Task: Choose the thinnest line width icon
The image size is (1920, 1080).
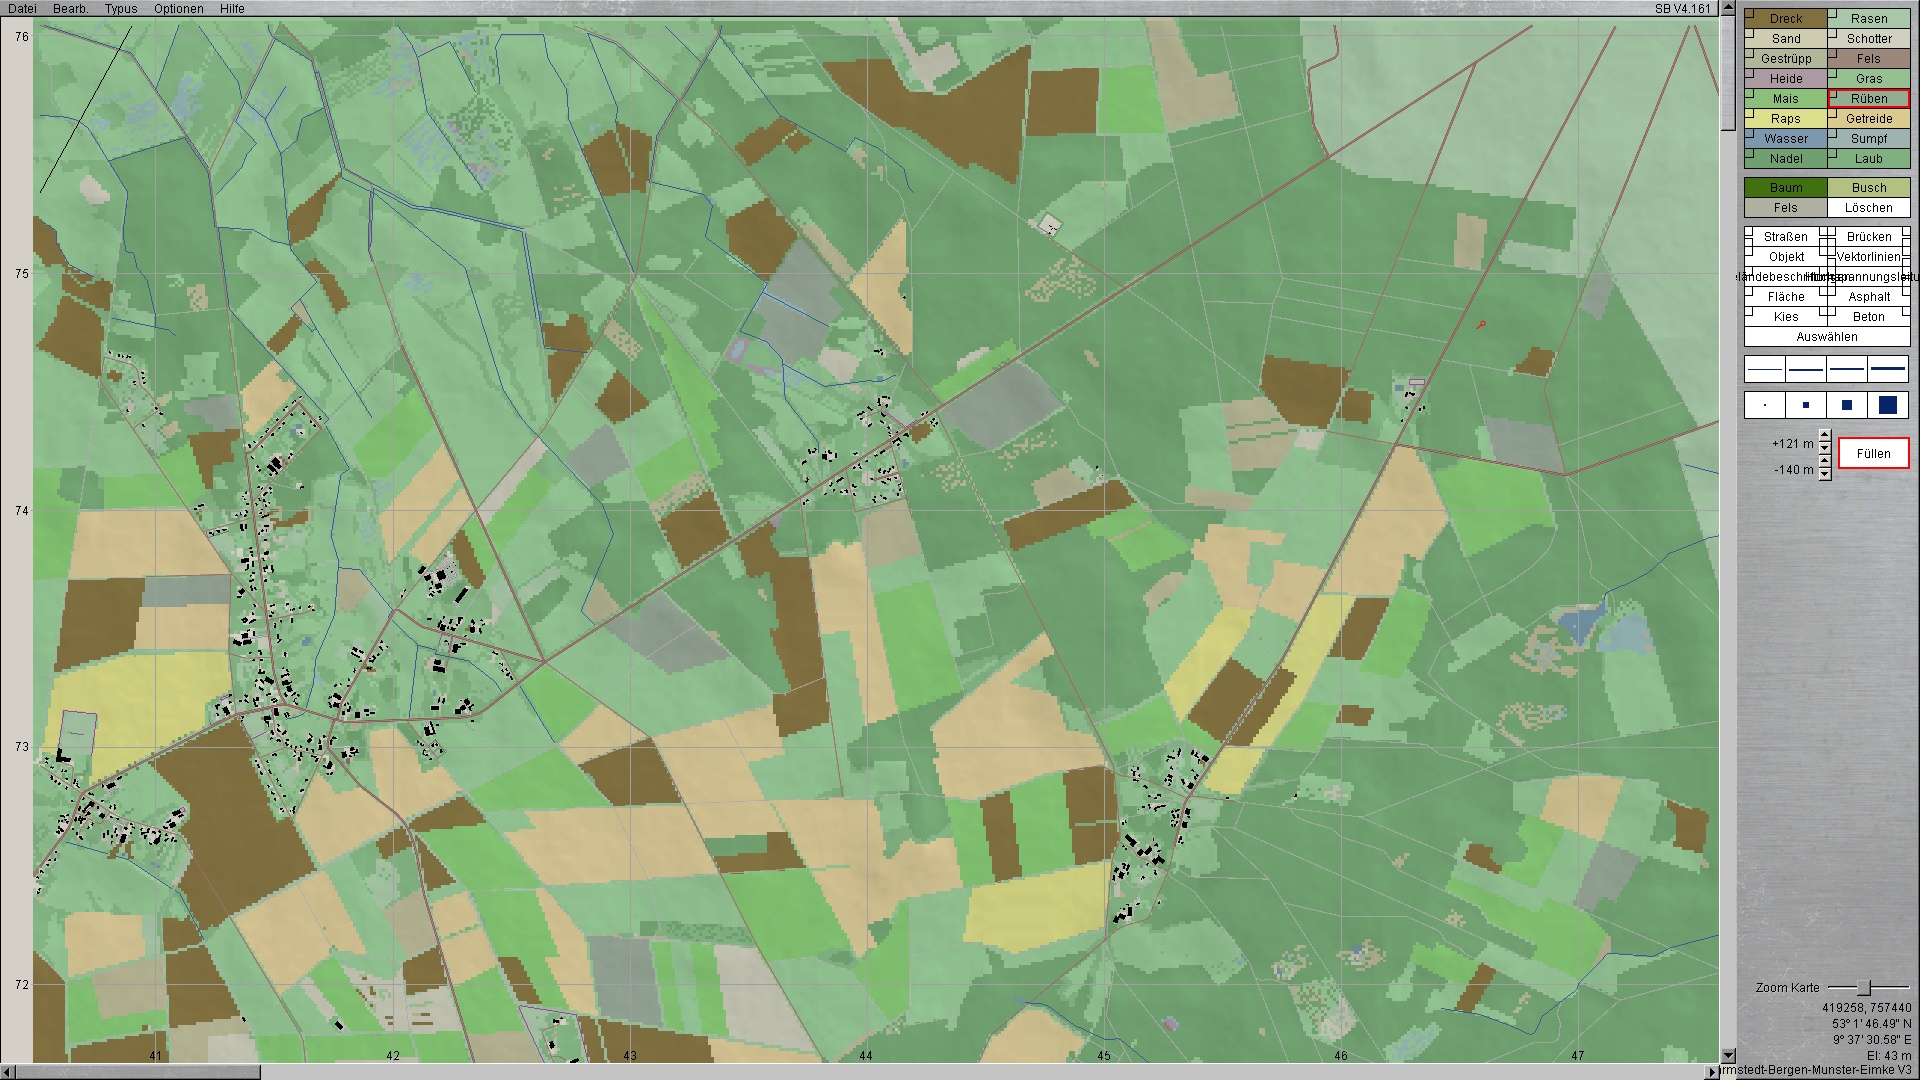Action: [1765, 369]
